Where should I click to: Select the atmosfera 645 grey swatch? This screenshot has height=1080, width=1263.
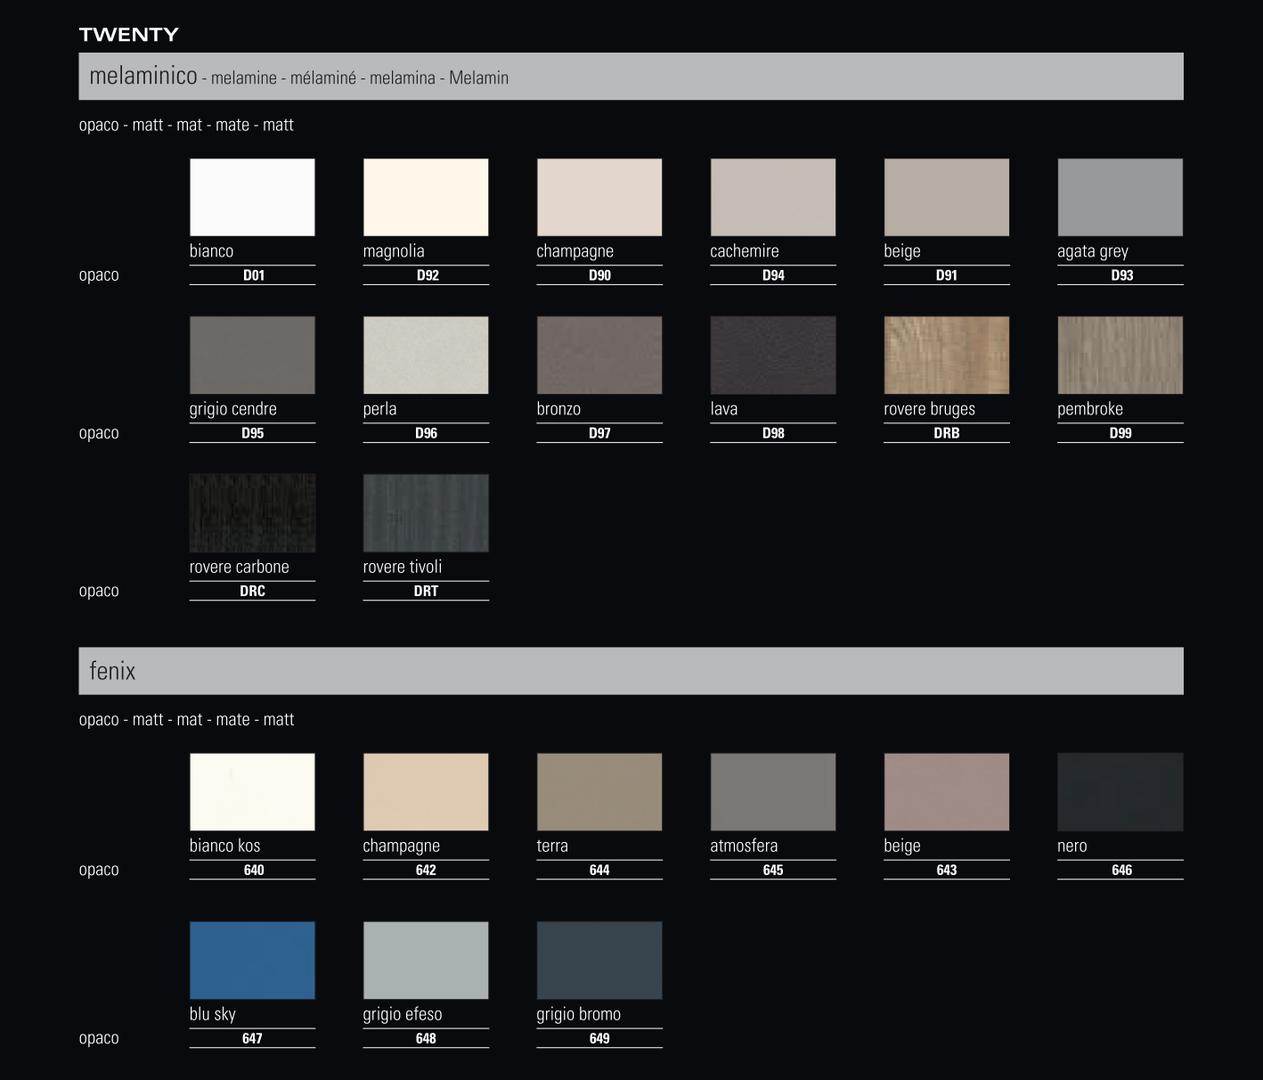coord(773,792)
